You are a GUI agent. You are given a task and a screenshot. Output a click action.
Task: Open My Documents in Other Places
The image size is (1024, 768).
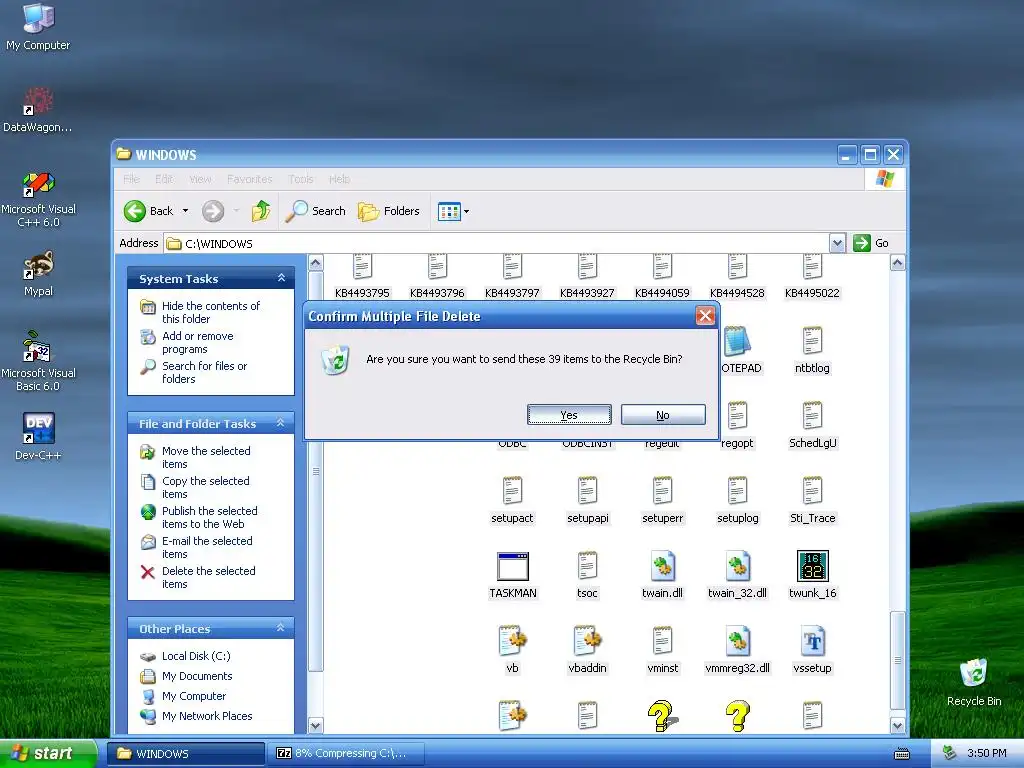pyautogui.click(x=197, y=676)
